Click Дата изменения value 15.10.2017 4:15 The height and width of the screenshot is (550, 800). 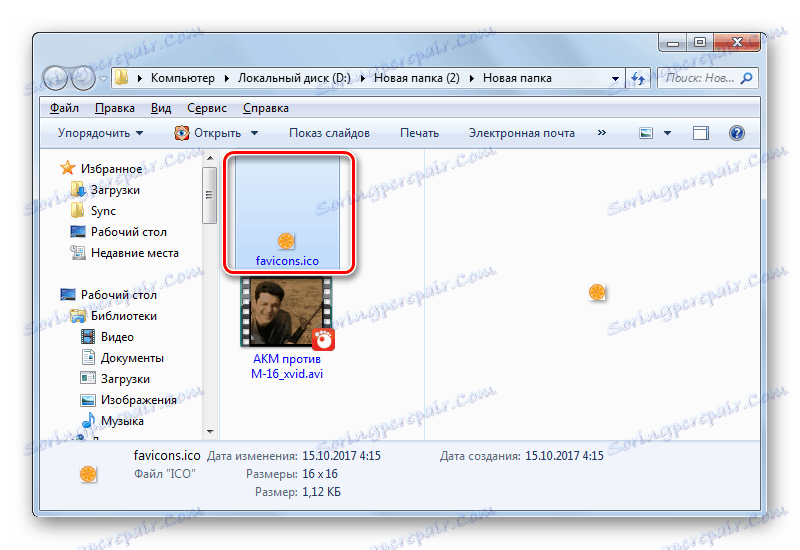[x=341, y=456]
